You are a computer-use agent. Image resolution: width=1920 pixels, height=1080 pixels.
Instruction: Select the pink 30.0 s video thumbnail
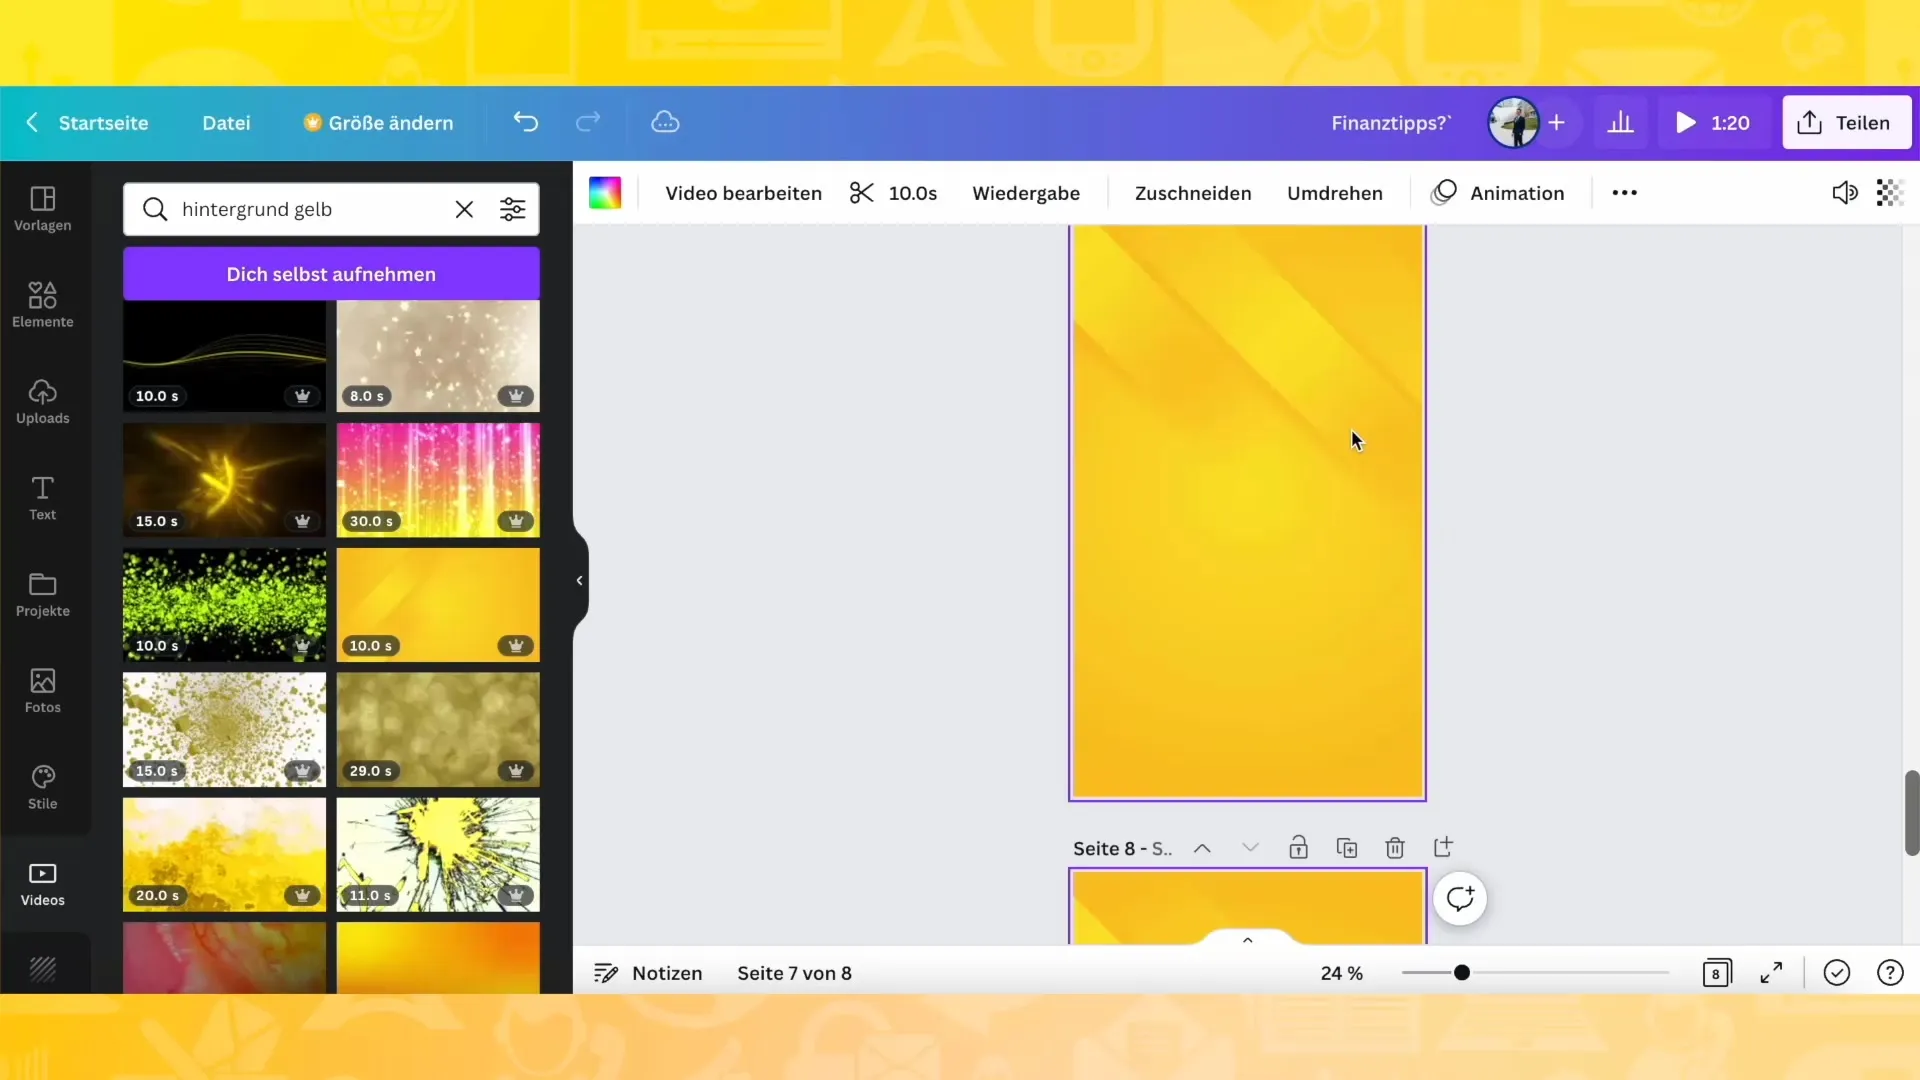438,479
